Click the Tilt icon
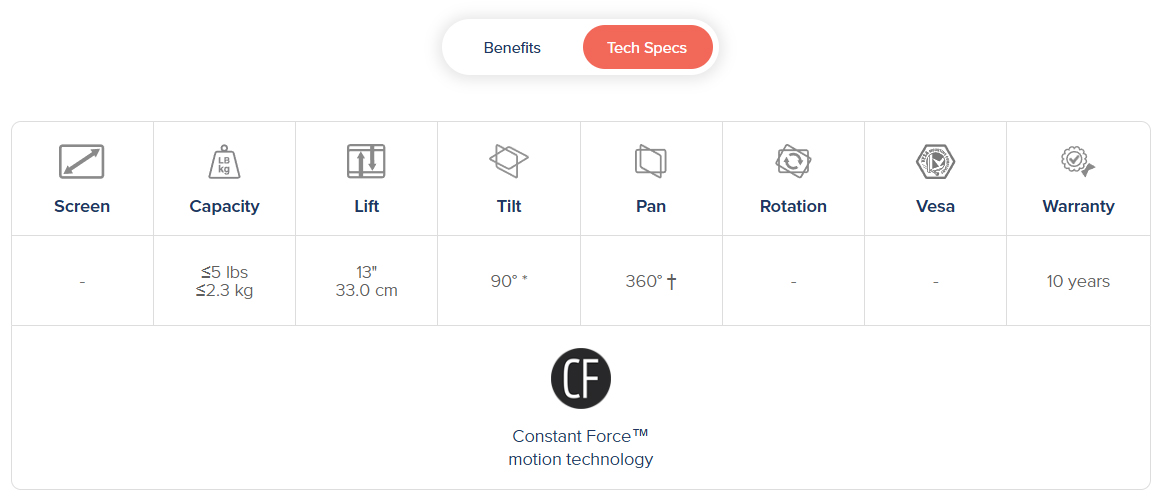The width and height of the screenshot is (1164, 504). pos(508,160)
